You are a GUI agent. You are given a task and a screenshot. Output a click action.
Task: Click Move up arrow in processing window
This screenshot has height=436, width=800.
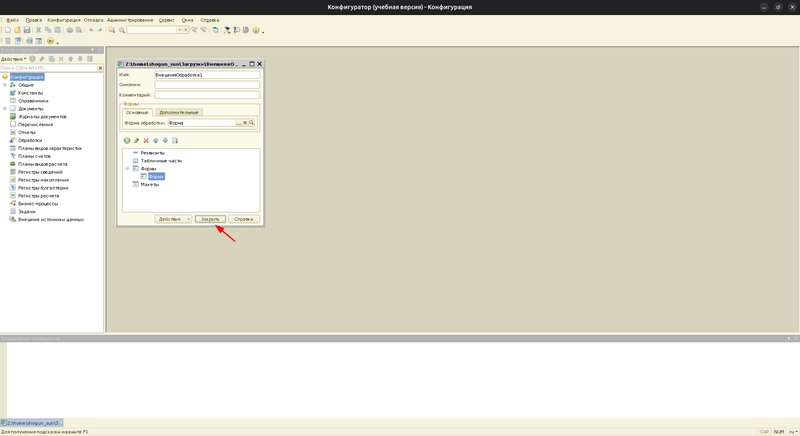pos(156,140)
